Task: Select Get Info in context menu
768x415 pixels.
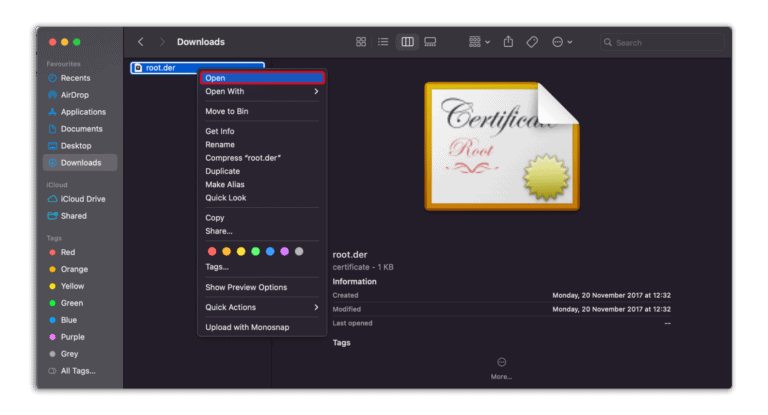Action: [x=220, y=131]
